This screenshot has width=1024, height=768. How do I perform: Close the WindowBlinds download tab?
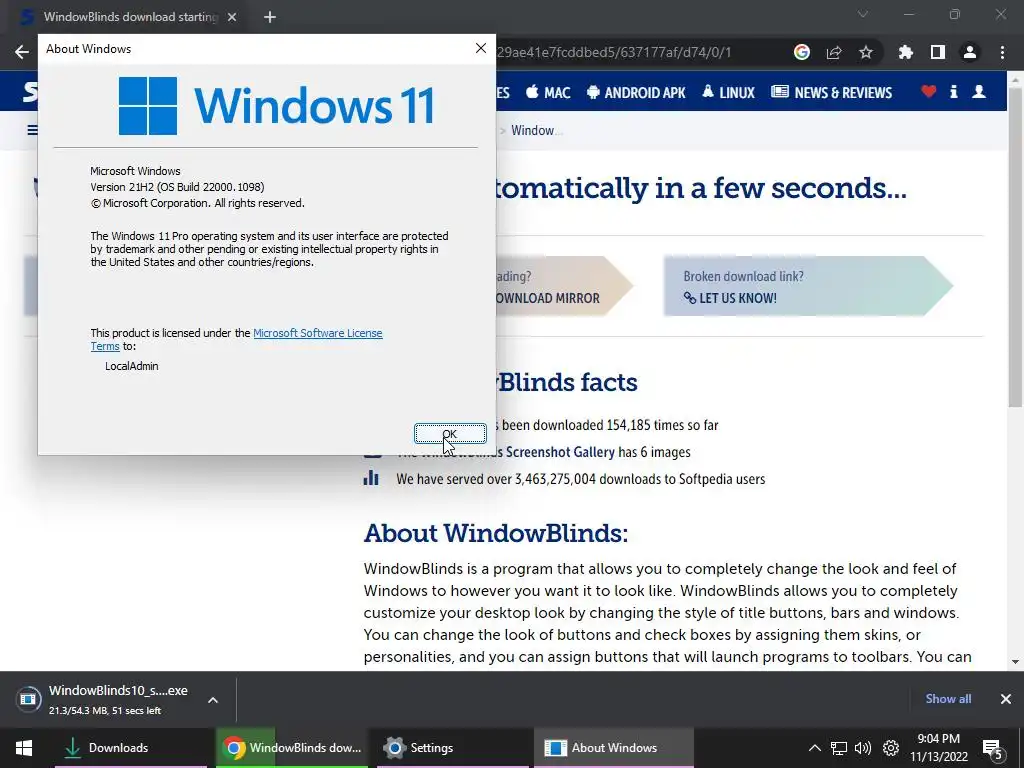pos(232,17)
